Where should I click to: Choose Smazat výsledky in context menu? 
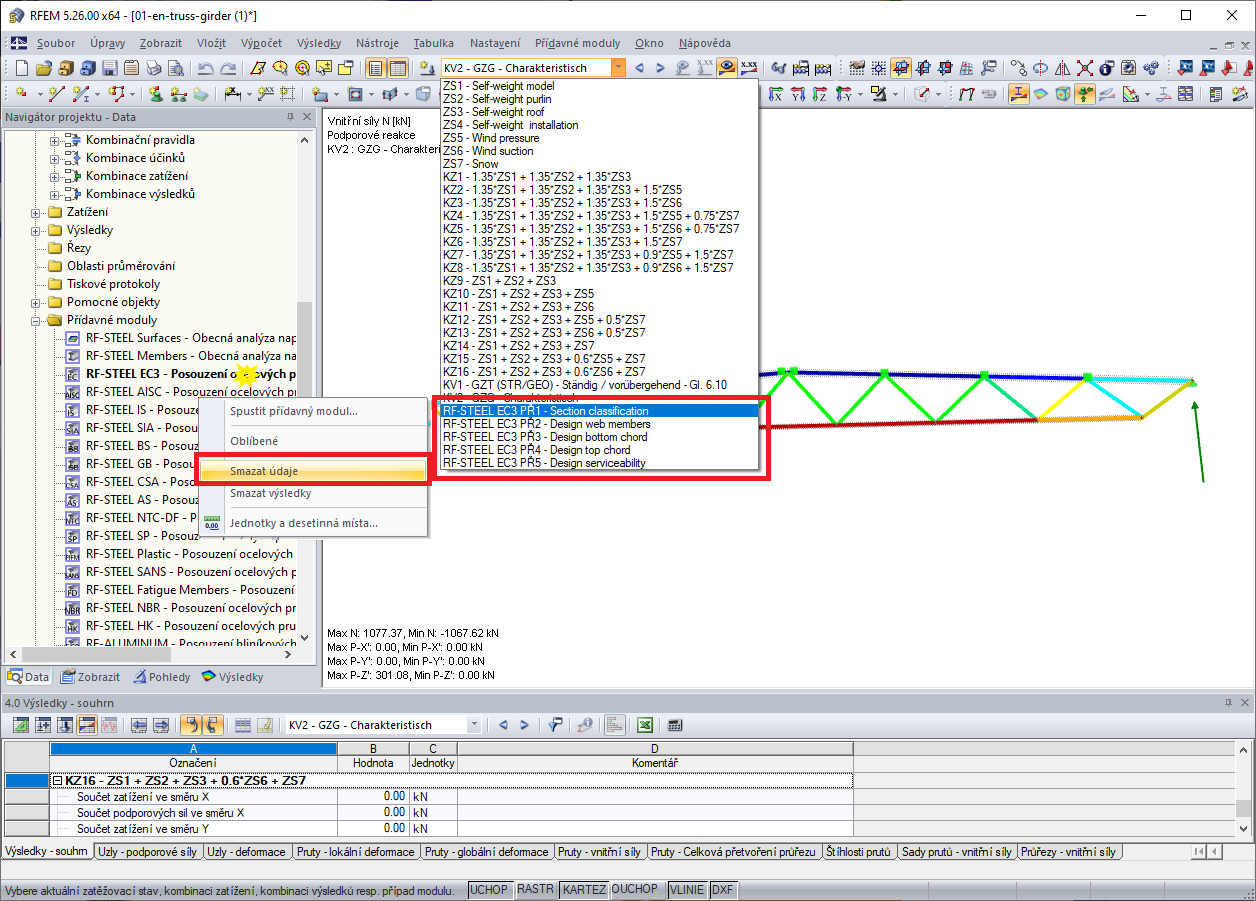pos(312,493)
